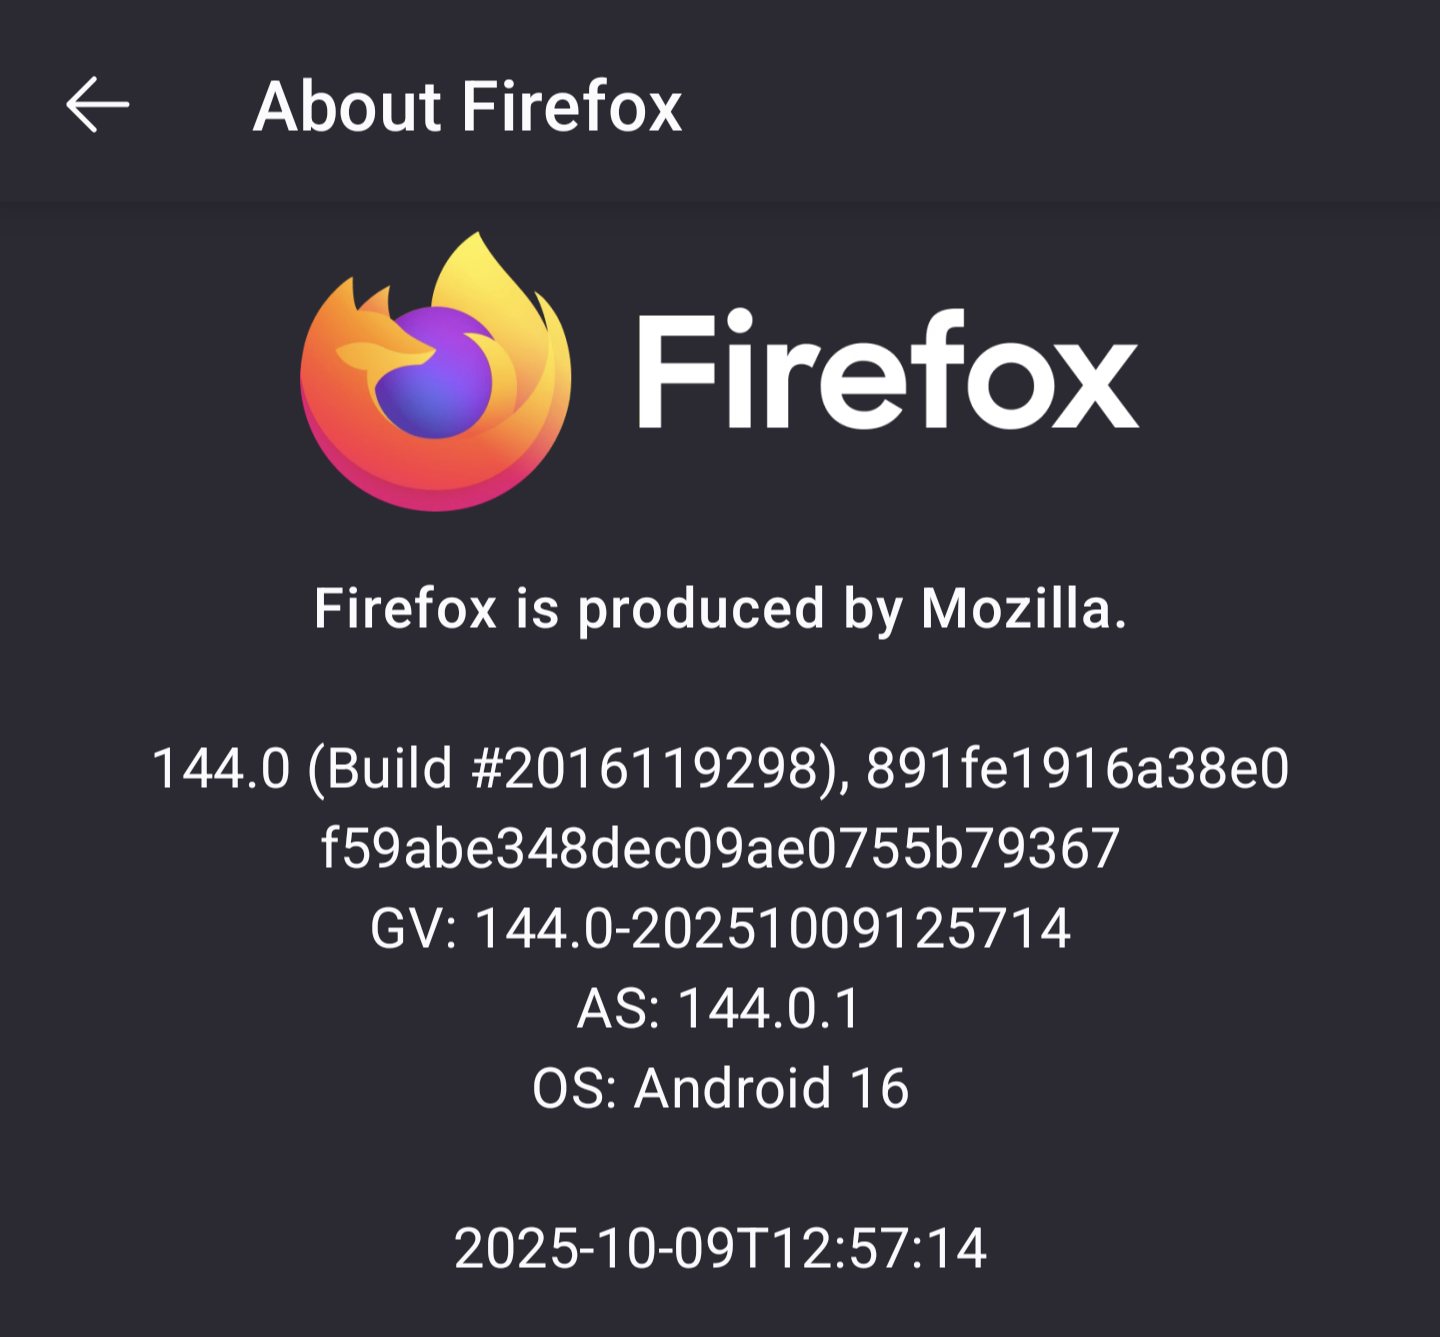Click the OS: label
1440x1337 pixels.
point(574,1088)
